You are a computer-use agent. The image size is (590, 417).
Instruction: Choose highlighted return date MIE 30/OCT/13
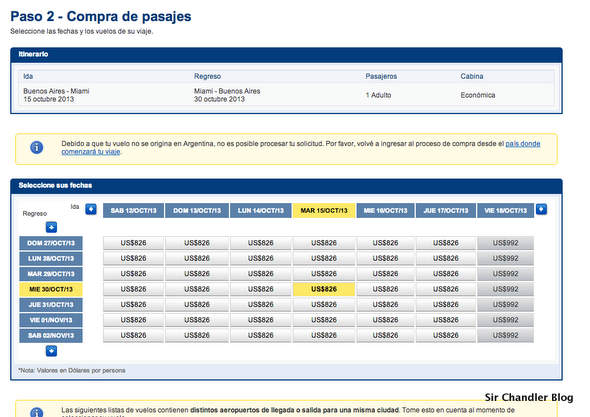click(51, 289)
